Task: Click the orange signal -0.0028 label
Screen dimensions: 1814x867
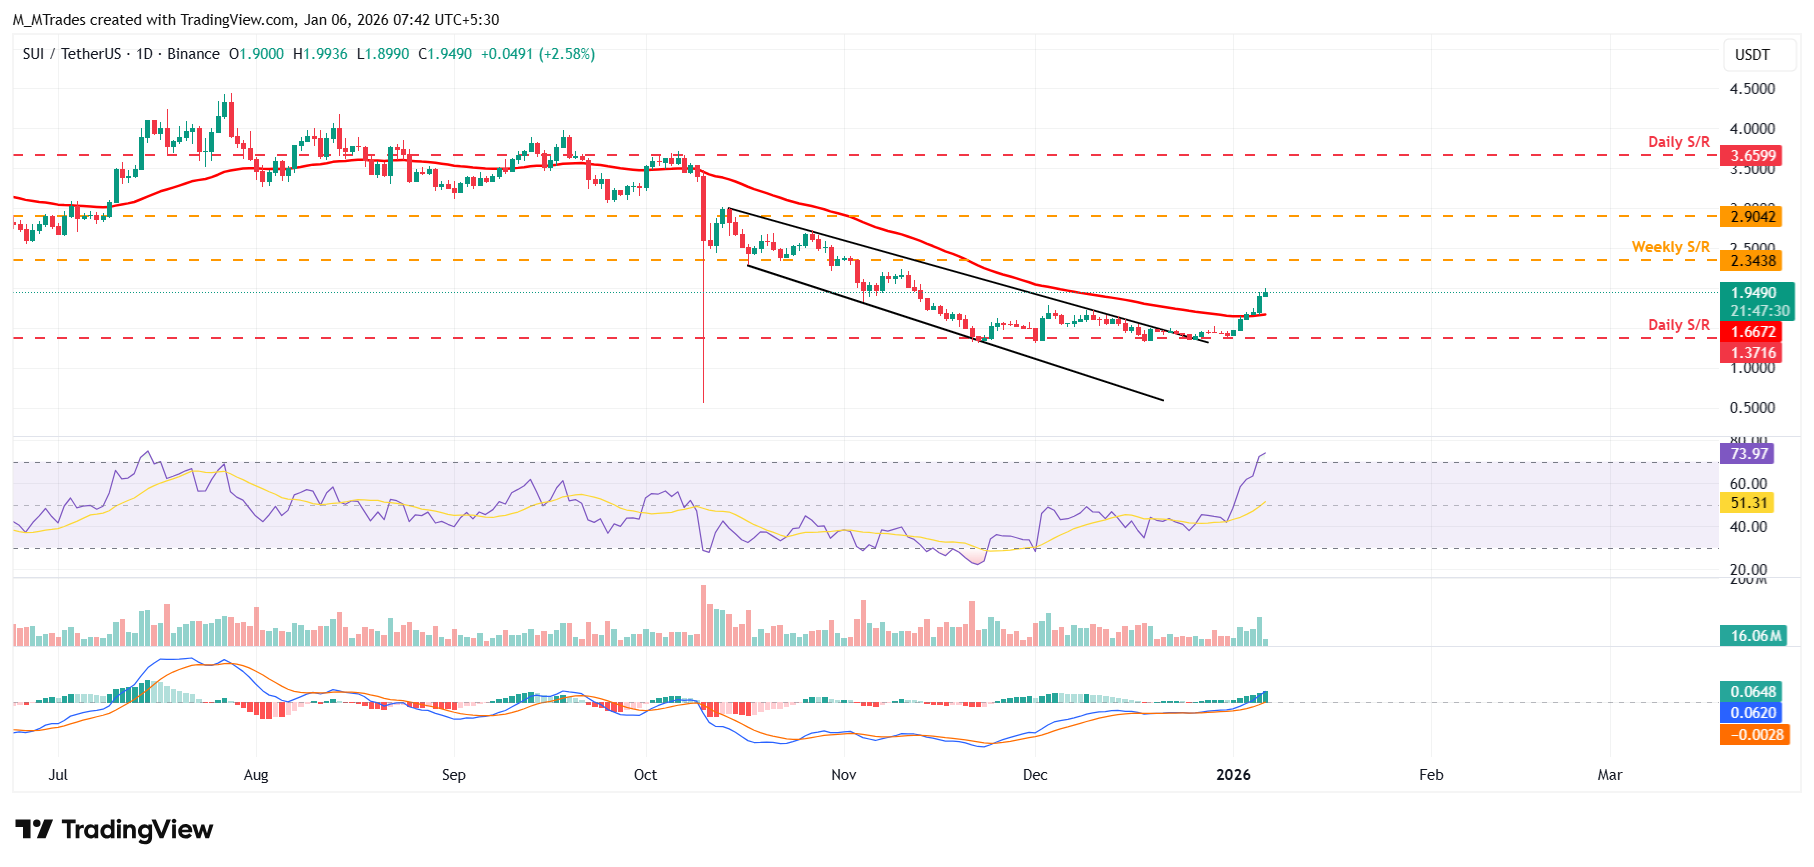Action: [x=1753, y=735]
